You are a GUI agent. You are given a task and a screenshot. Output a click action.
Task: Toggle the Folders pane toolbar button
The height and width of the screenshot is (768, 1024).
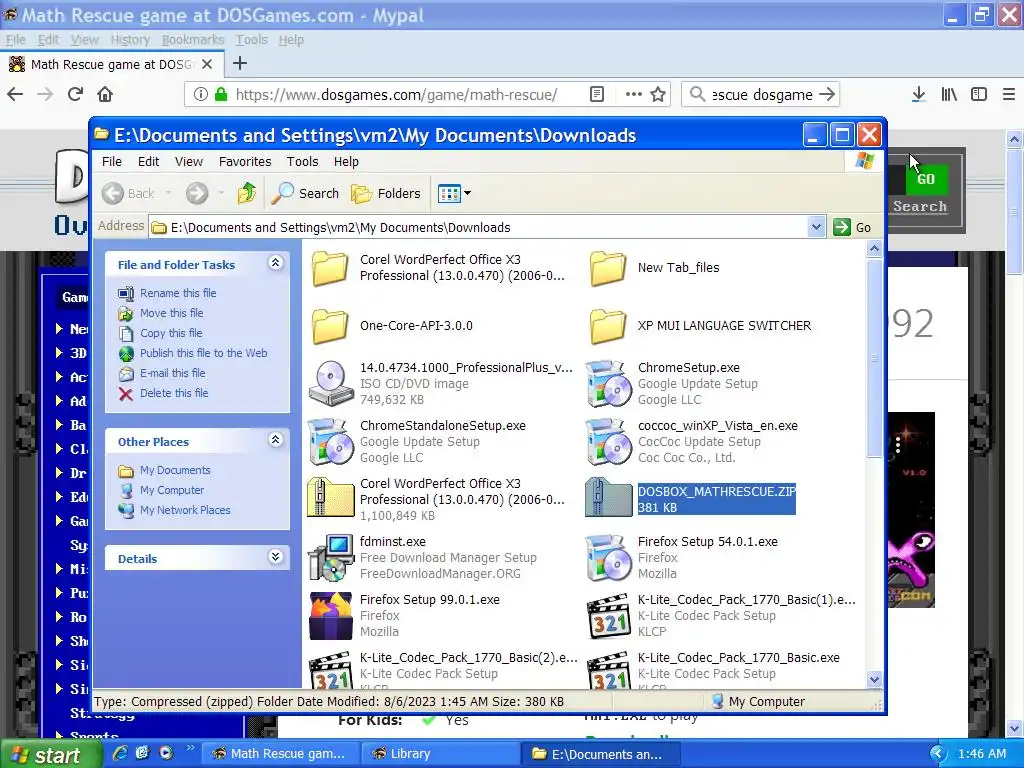(x=386, y=193)
